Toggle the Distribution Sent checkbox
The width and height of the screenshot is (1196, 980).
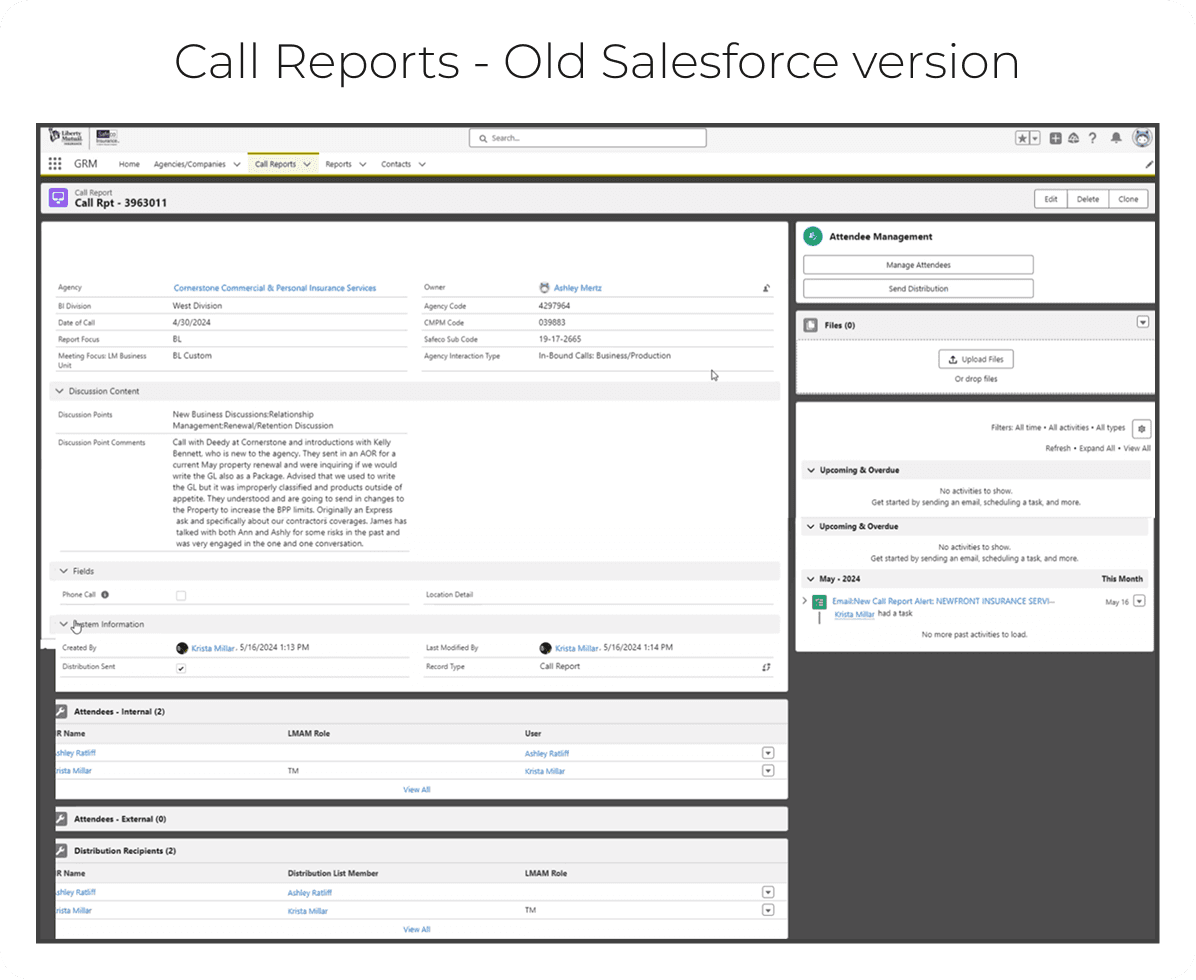181,668
